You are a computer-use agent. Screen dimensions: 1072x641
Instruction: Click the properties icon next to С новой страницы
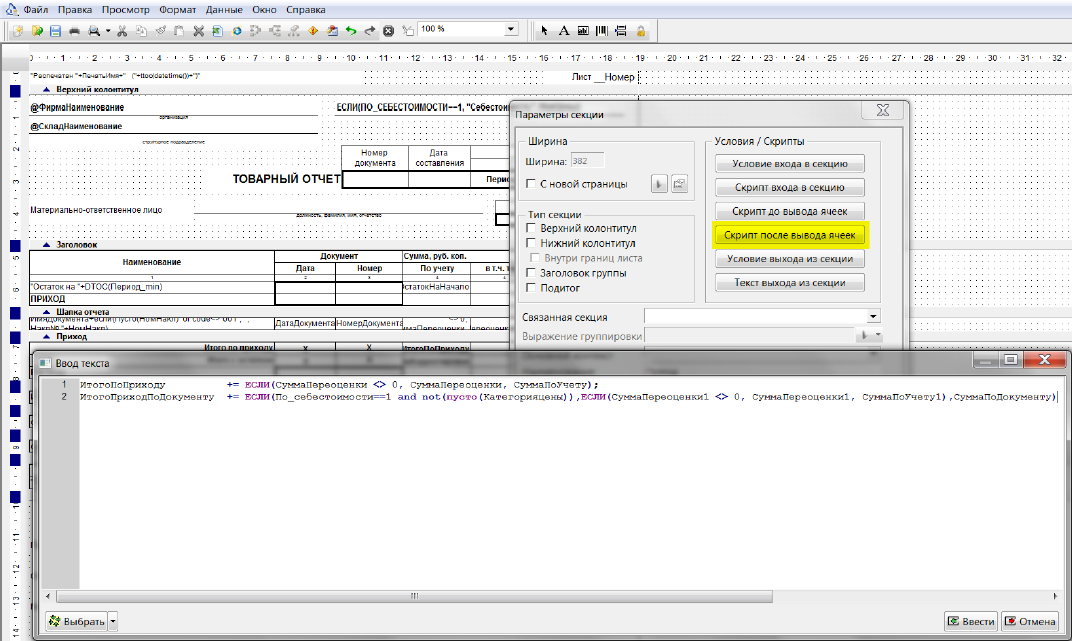point(679,184)
